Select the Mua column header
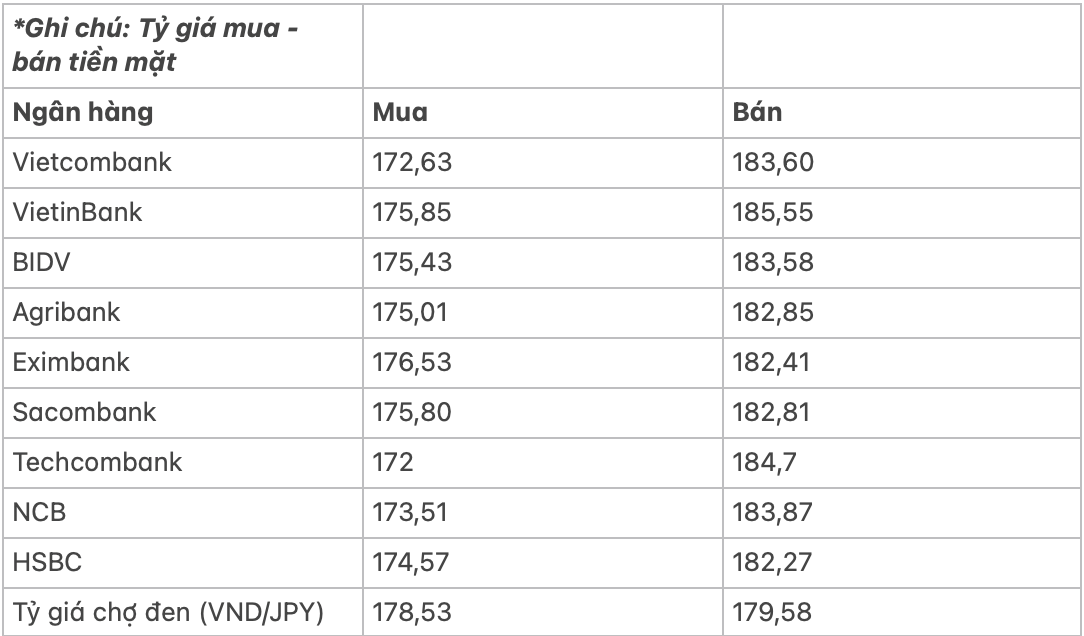Viewport: 1084px width, 636px height. click(x=400, y=112)
